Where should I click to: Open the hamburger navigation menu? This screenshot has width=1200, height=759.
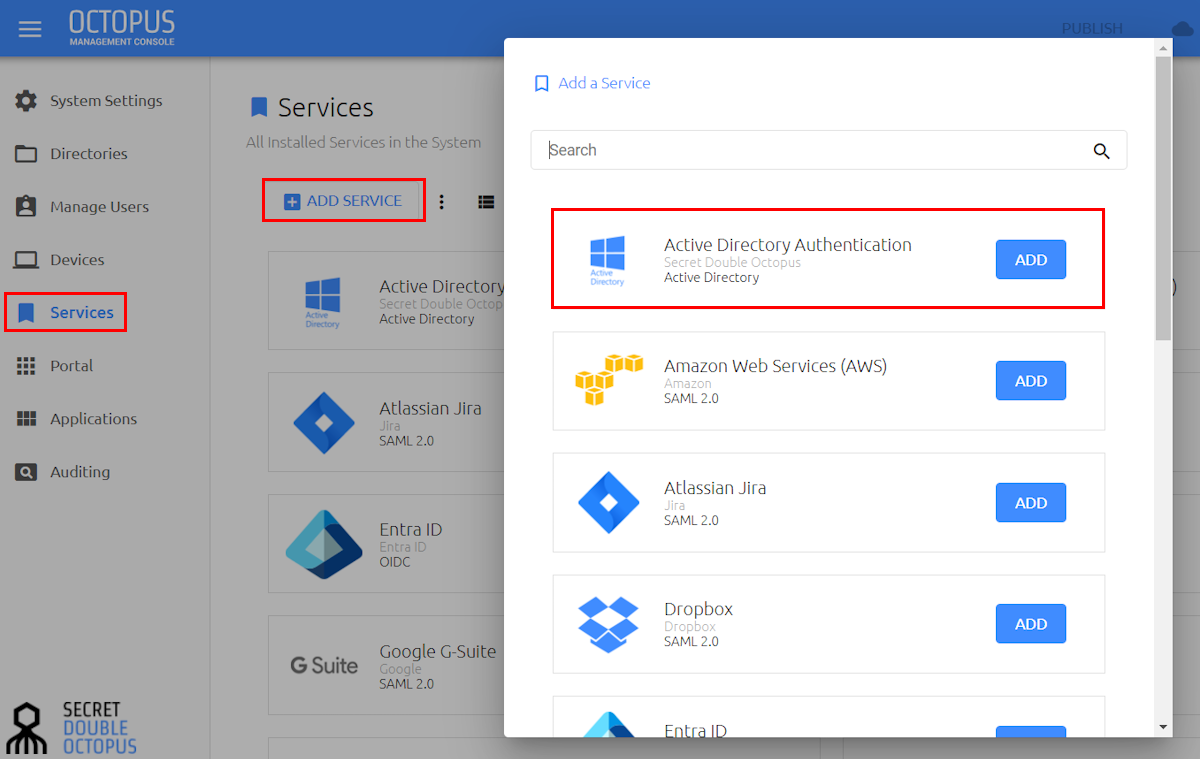click(x=30, y=29)
